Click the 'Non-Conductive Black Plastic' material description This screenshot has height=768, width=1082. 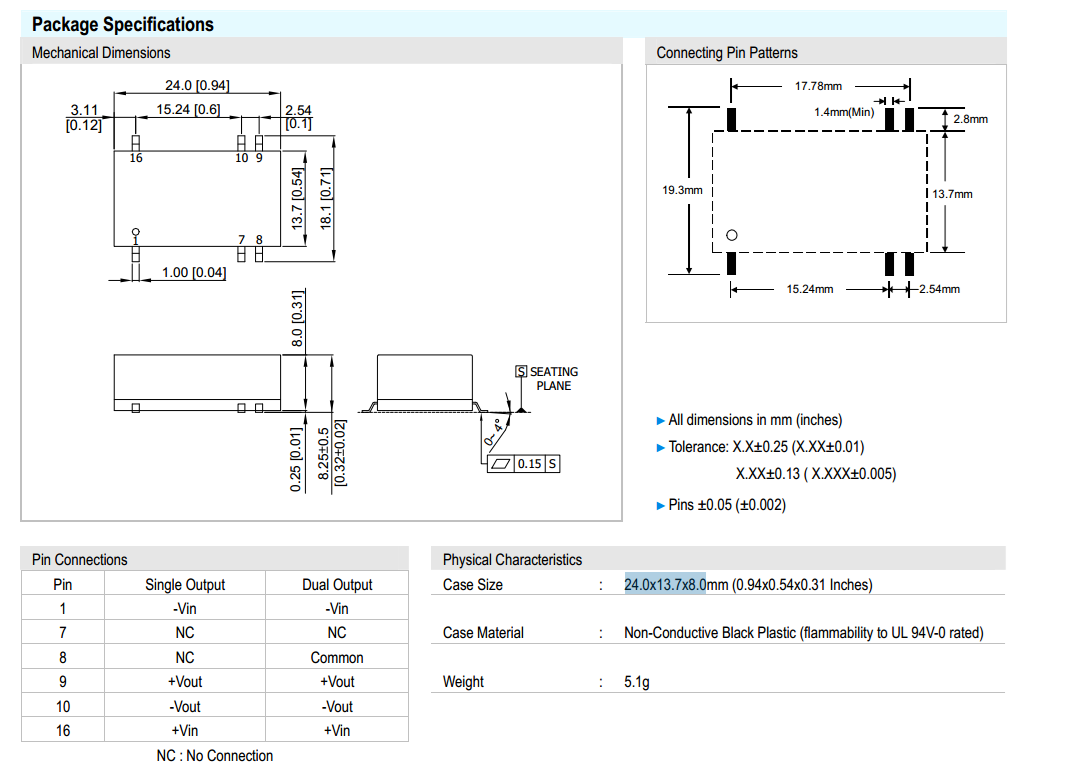[710, 633]
